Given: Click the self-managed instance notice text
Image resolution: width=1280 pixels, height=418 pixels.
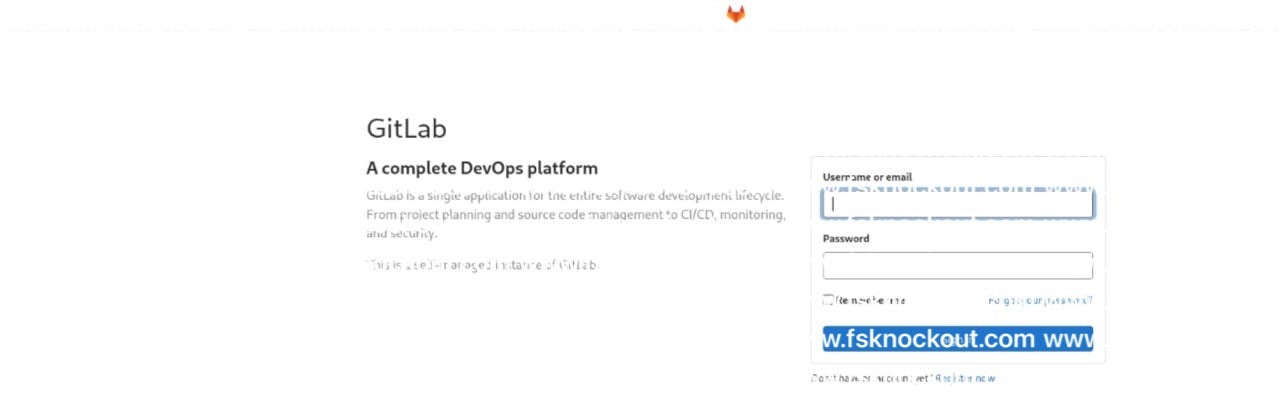Looking at the screenshot, I should click(482, 265).
